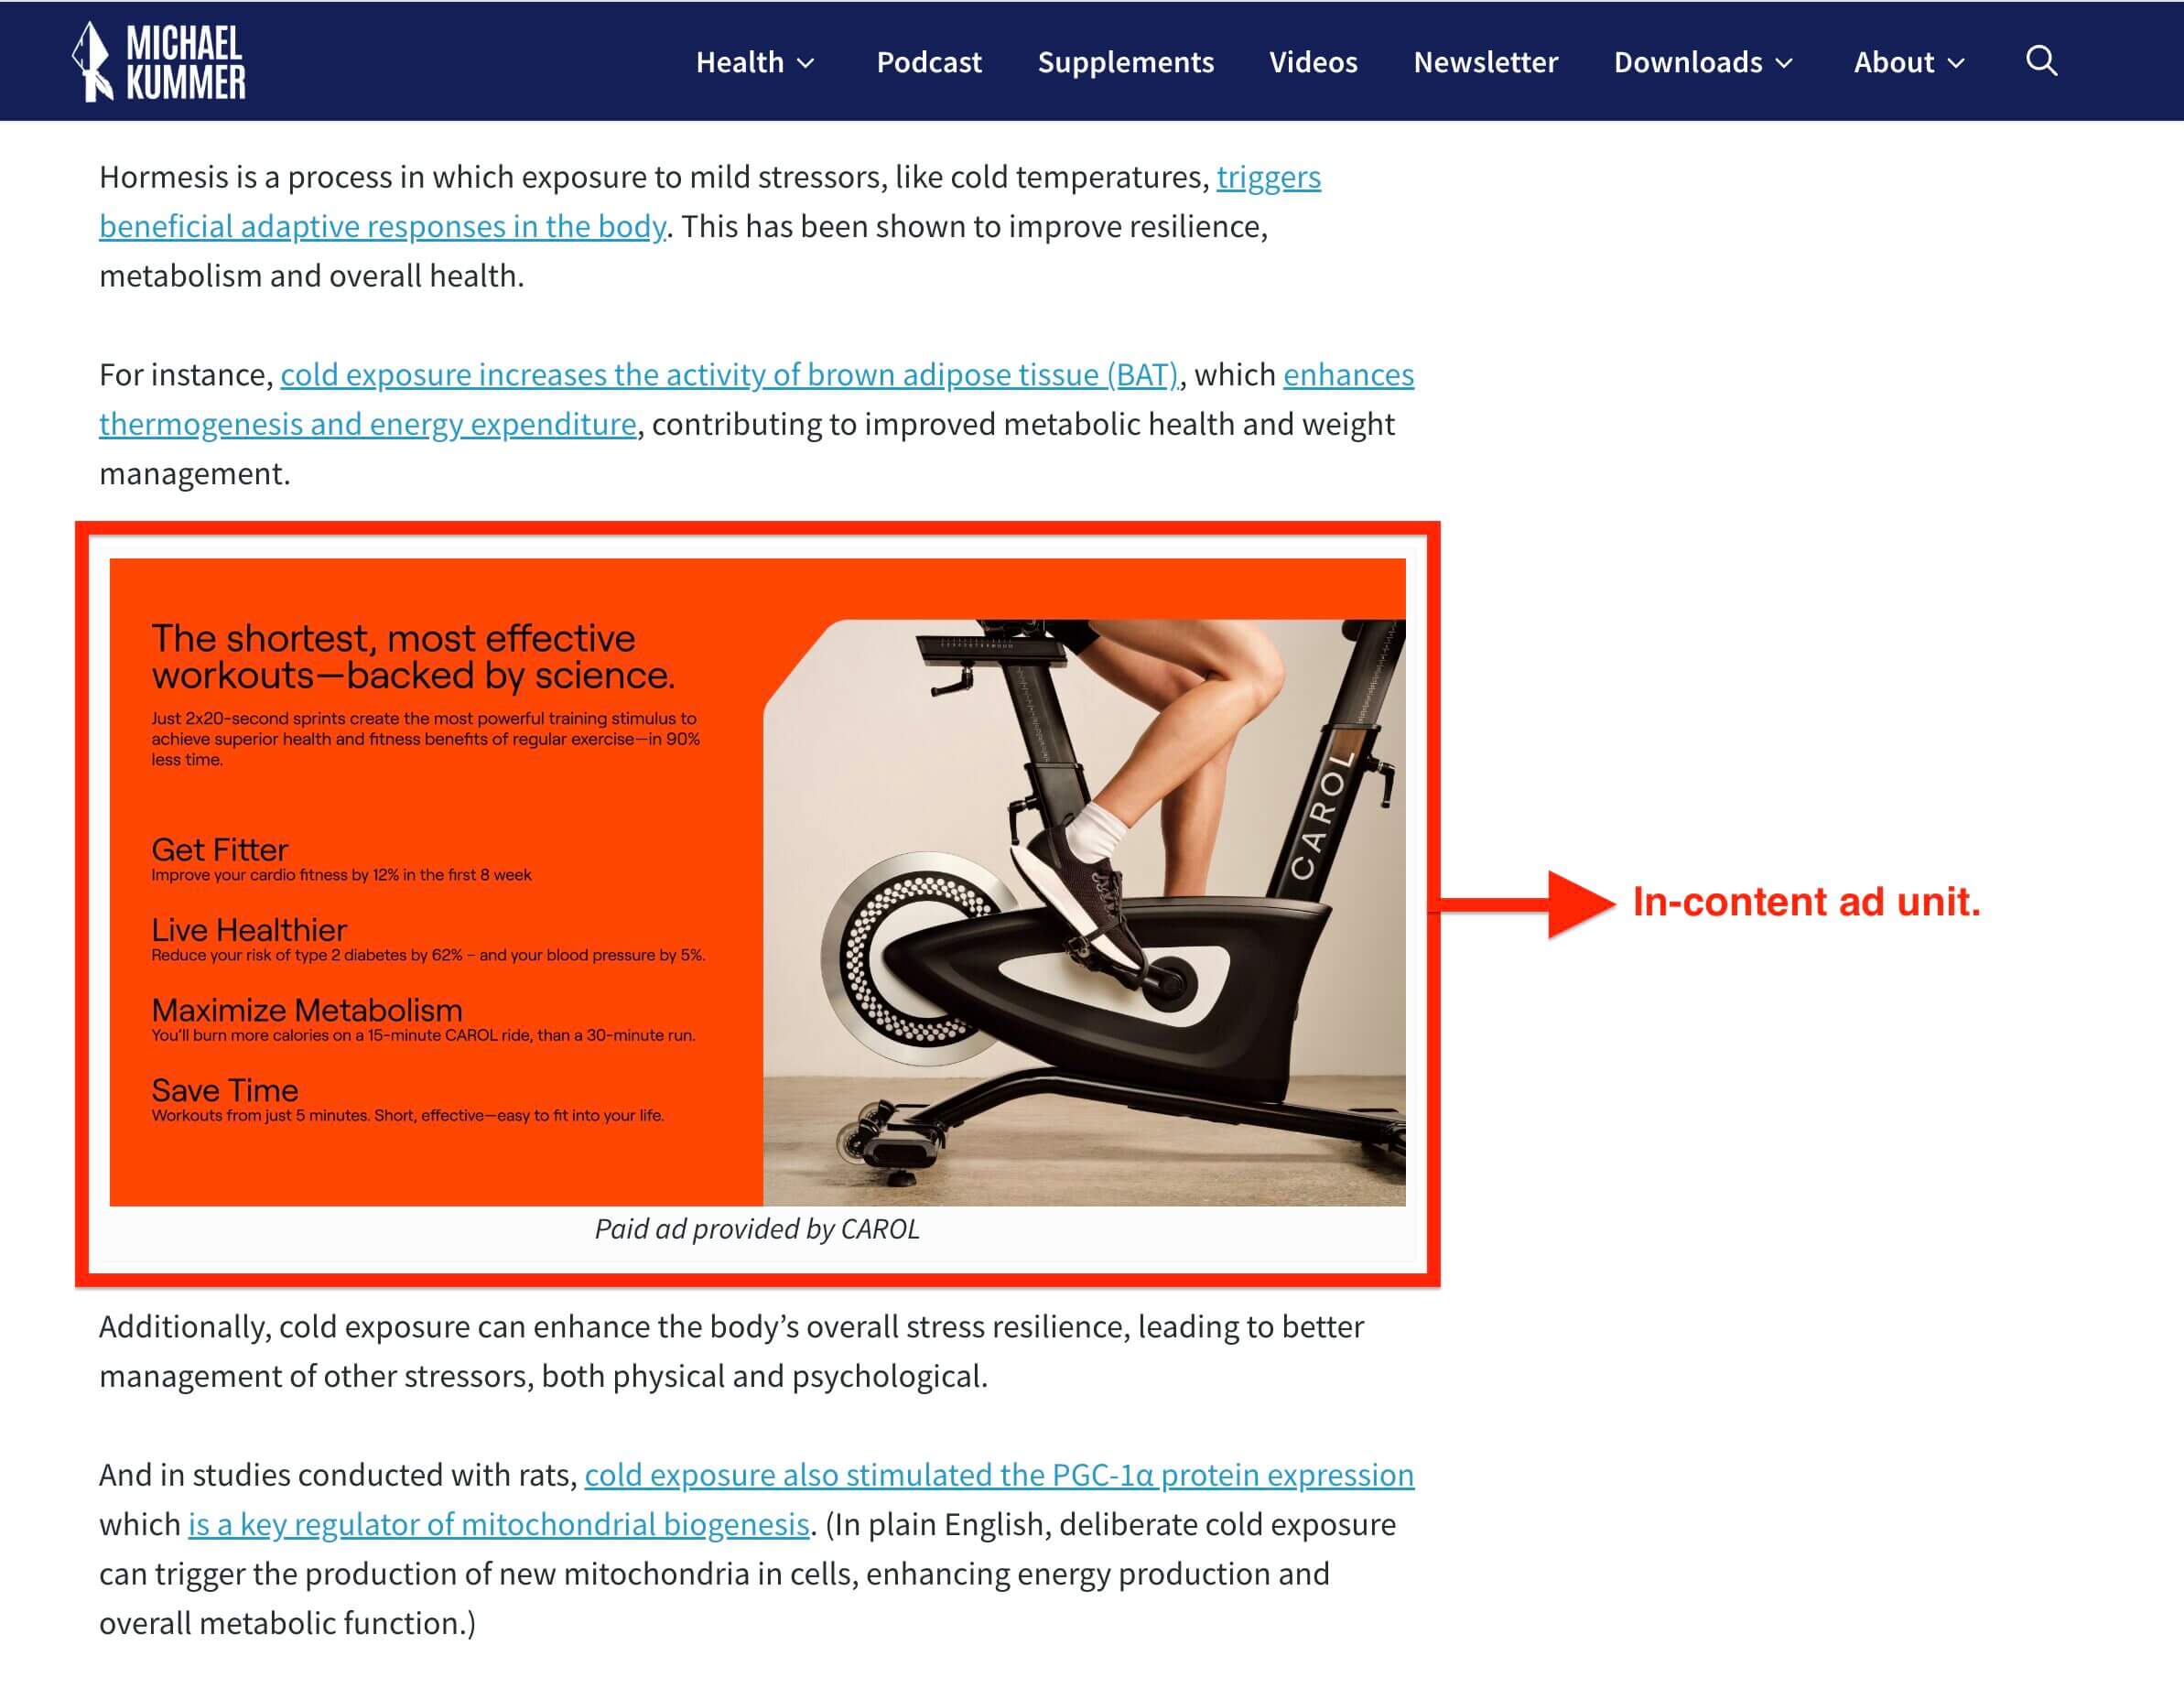The height and width of the screenshot is (1688, 2184).
Task: Open the Michael Kummer site logo
Action: tap(157, 60)
